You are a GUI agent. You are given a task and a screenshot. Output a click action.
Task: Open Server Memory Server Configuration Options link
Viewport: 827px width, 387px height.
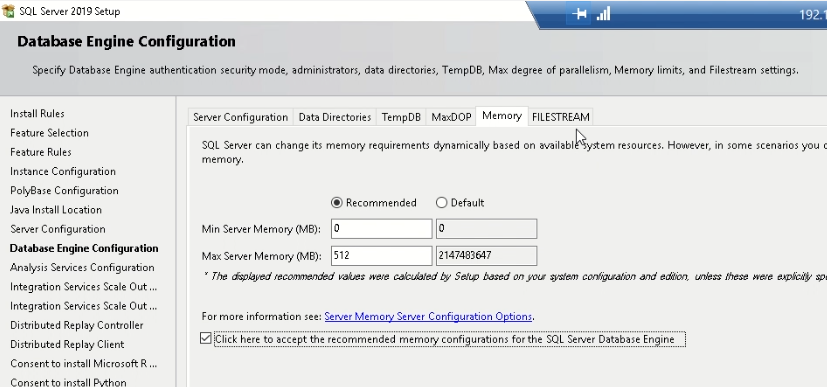pyautogui.click(x=428, y=316)
